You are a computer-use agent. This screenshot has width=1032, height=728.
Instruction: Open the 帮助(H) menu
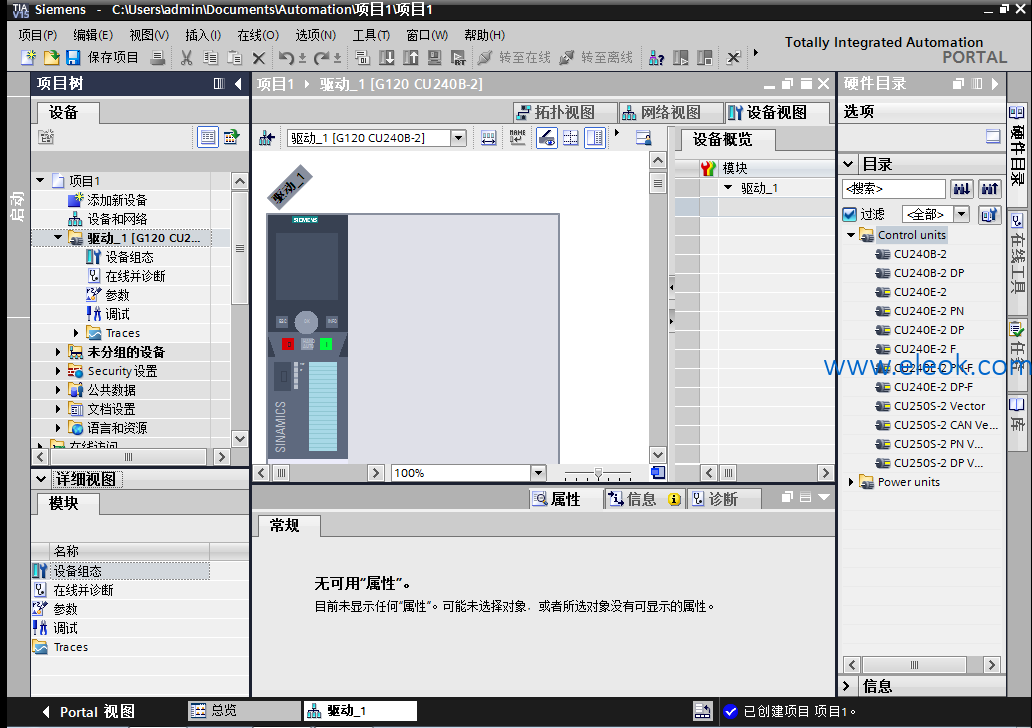tap(484, 35)
